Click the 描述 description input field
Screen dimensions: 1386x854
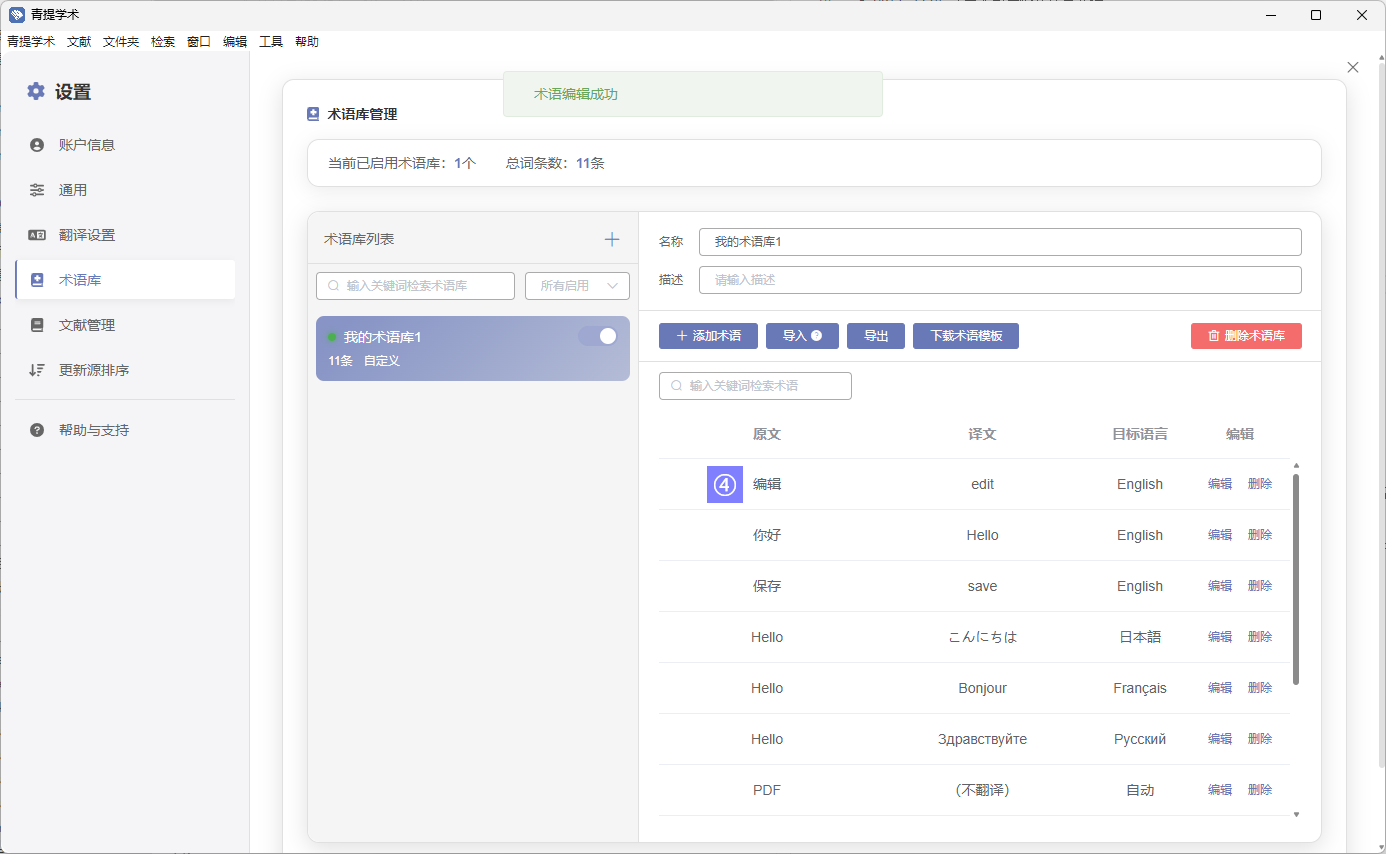[x=1000, y=280]
